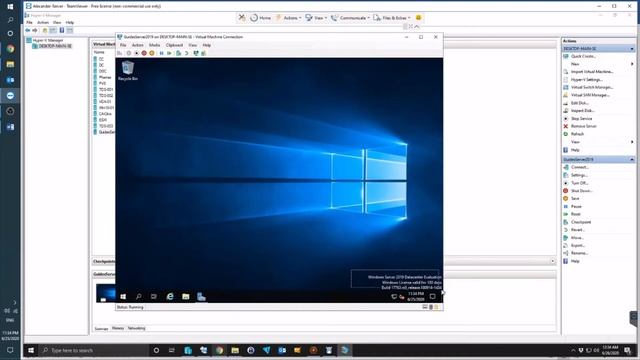The image size is (640, 360).
Task: Switch to the Summary tab in details pane
Action: 101,329
